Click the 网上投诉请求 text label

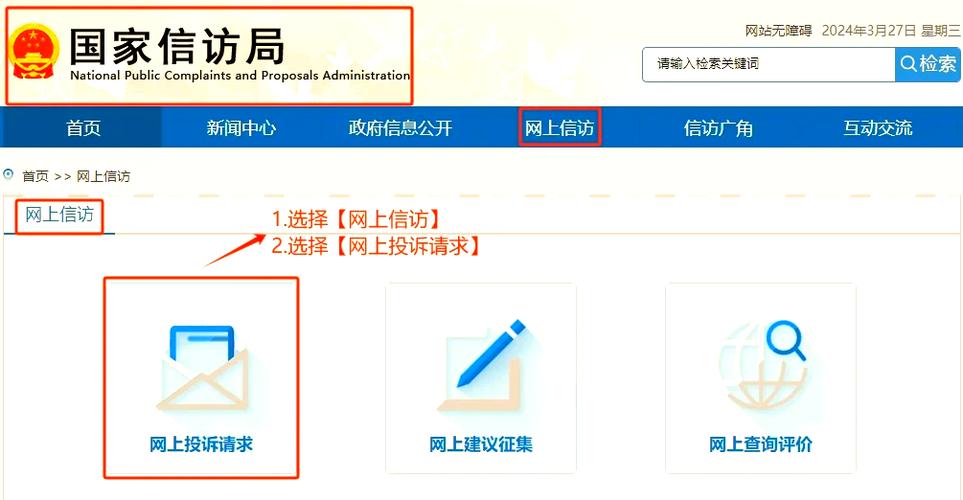201,444
